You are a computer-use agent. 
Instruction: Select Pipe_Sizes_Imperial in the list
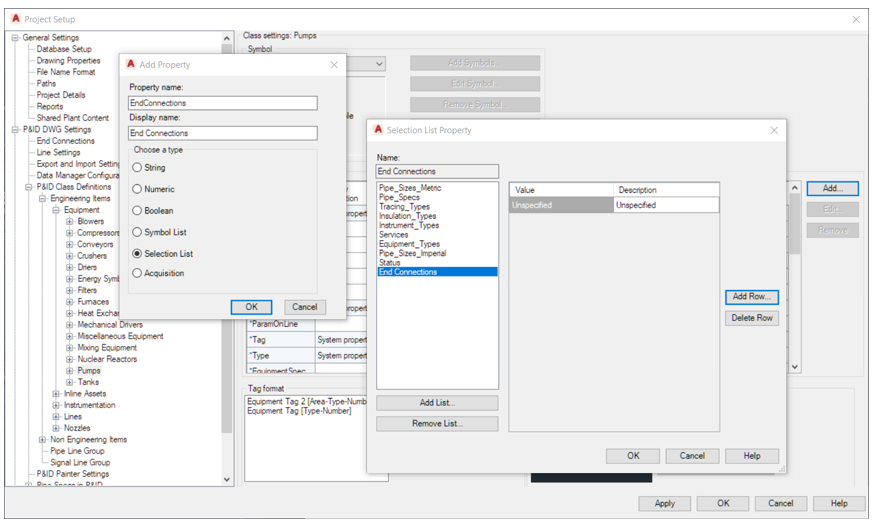tap(413, 253)
